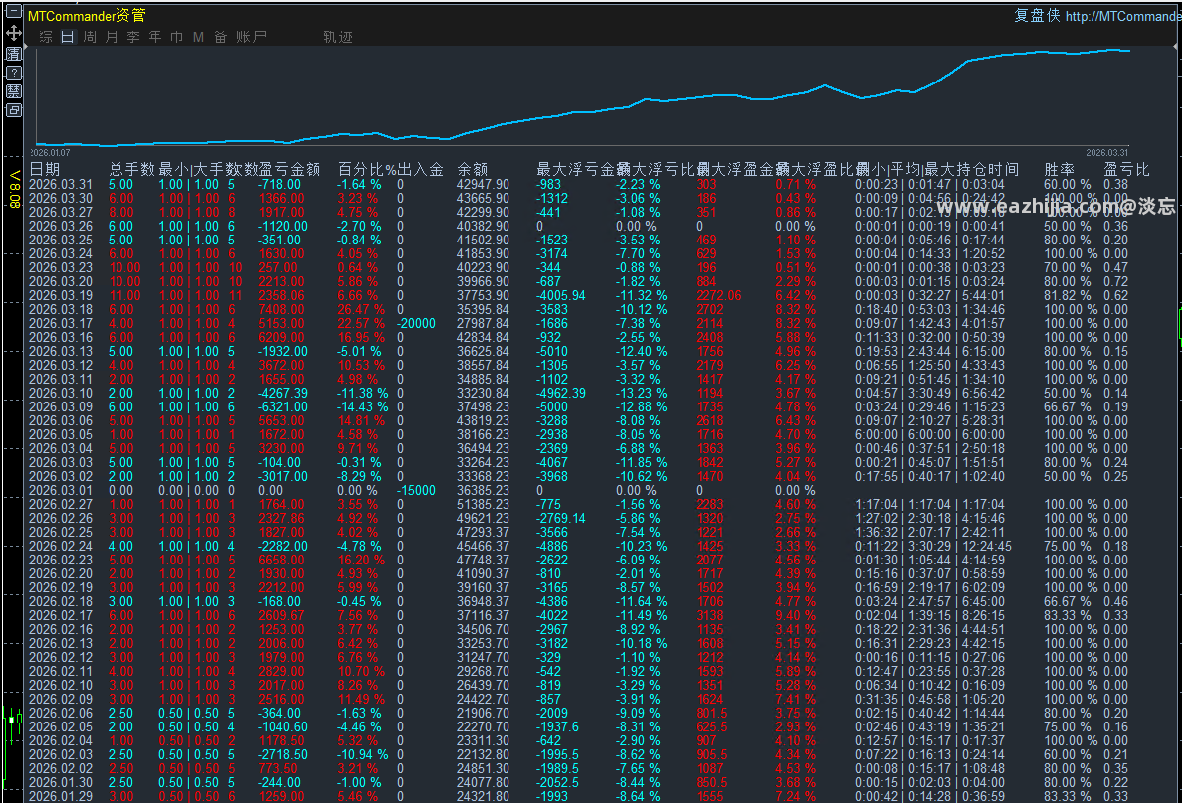Image resolution: width=1182 pixels, height=803 pixels.
Task: Open the 月 monthly tab
Action: [x=112, y=37]
